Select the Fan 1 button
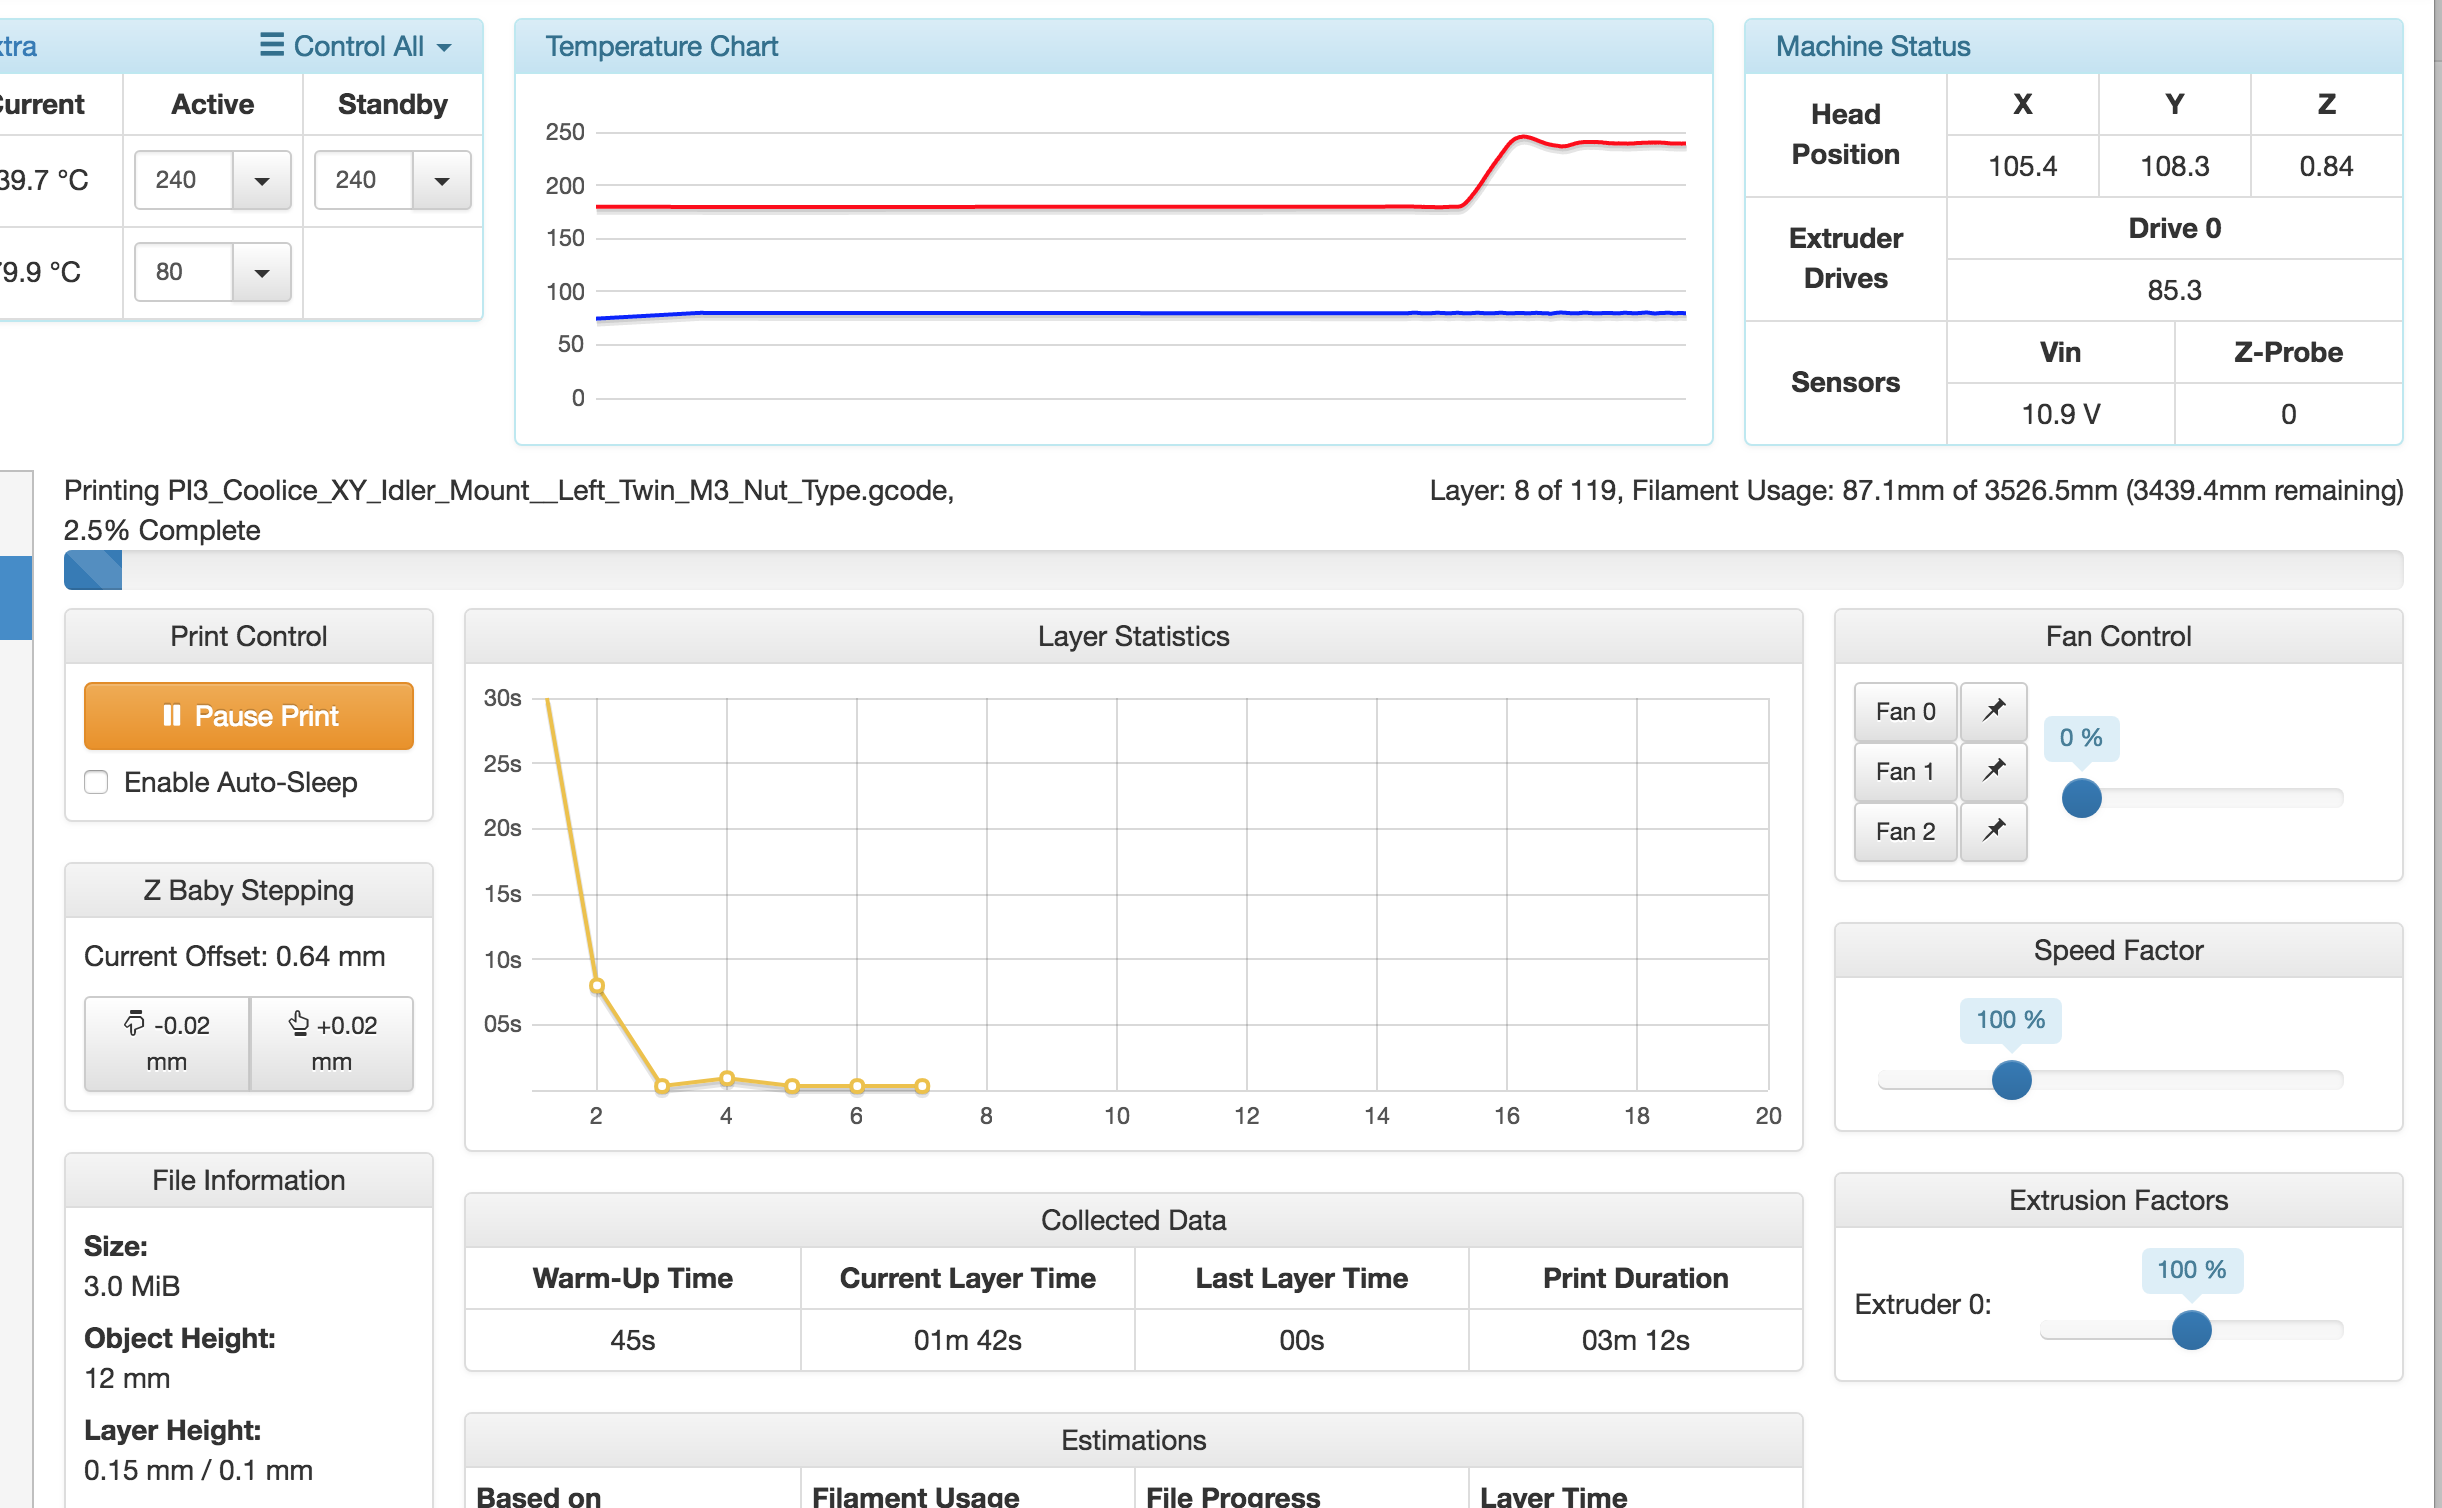2442x1508 pixels. (1904, 771)
